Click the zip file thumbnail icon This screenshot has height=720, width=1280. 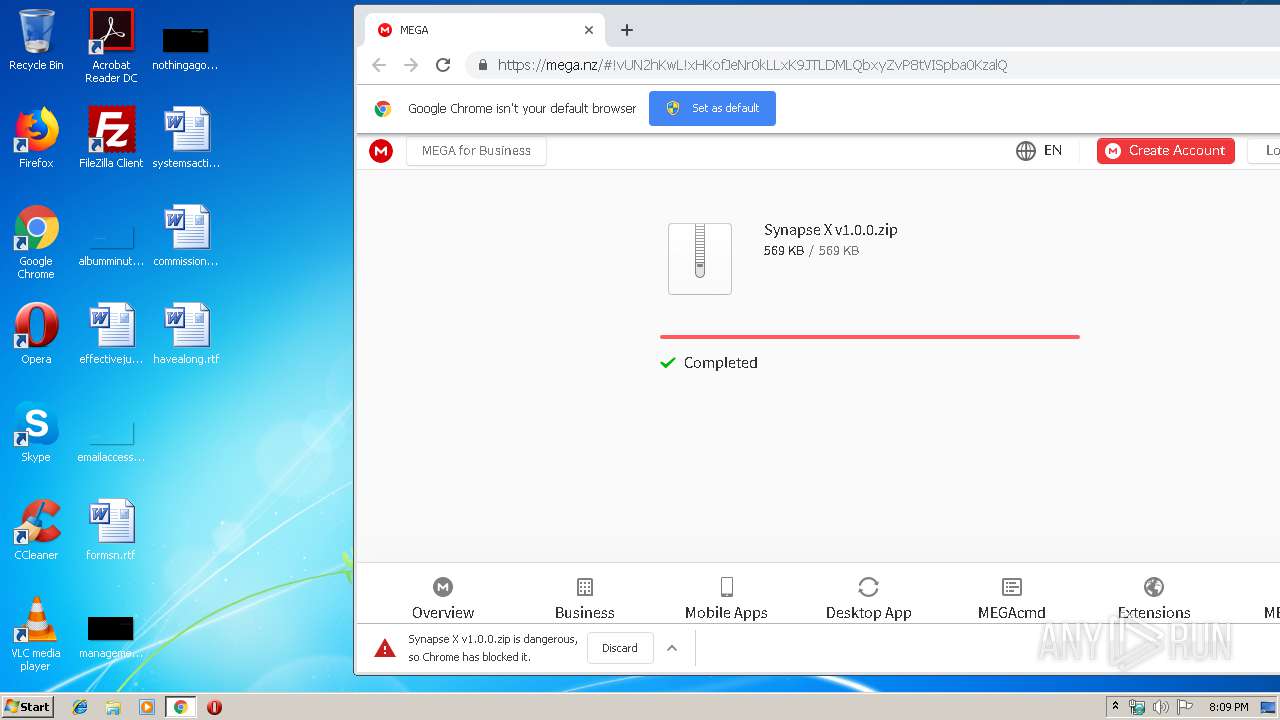pos(700,258)
